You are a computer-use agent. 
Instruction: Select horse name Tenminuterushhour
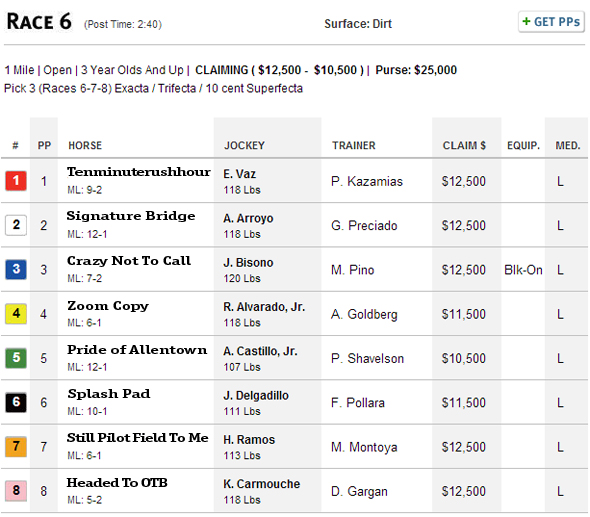(x=138, y=172)
